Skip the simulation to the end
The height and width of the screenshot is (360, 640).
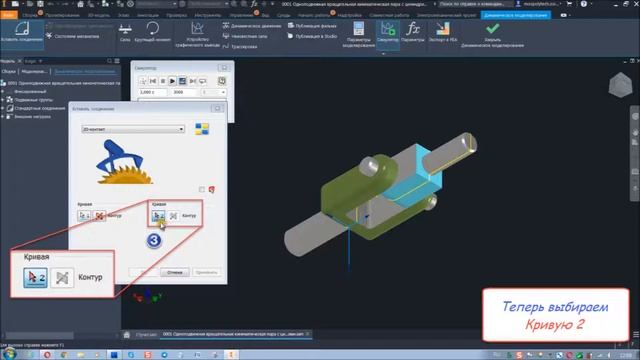coord(192,81)
